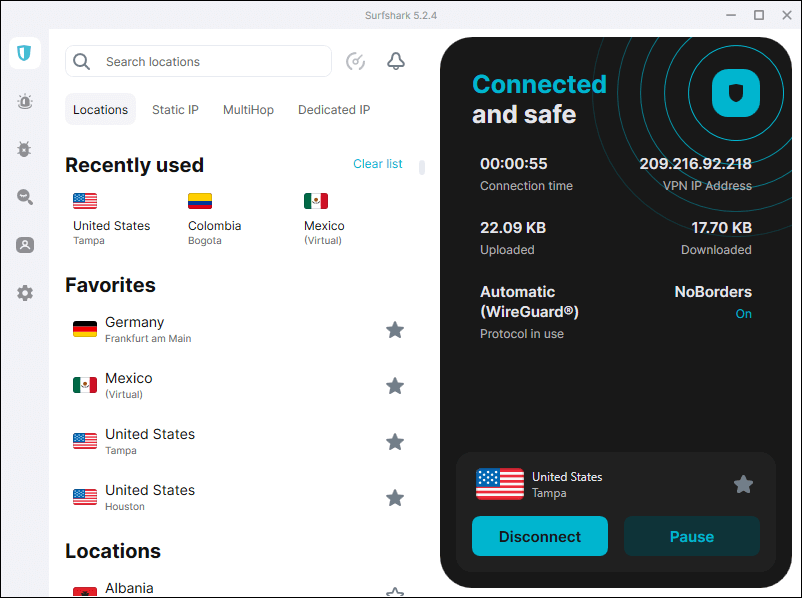Switch to the MultiHop tab
This screenshot has width=802, height=598.
pos(248,109)
